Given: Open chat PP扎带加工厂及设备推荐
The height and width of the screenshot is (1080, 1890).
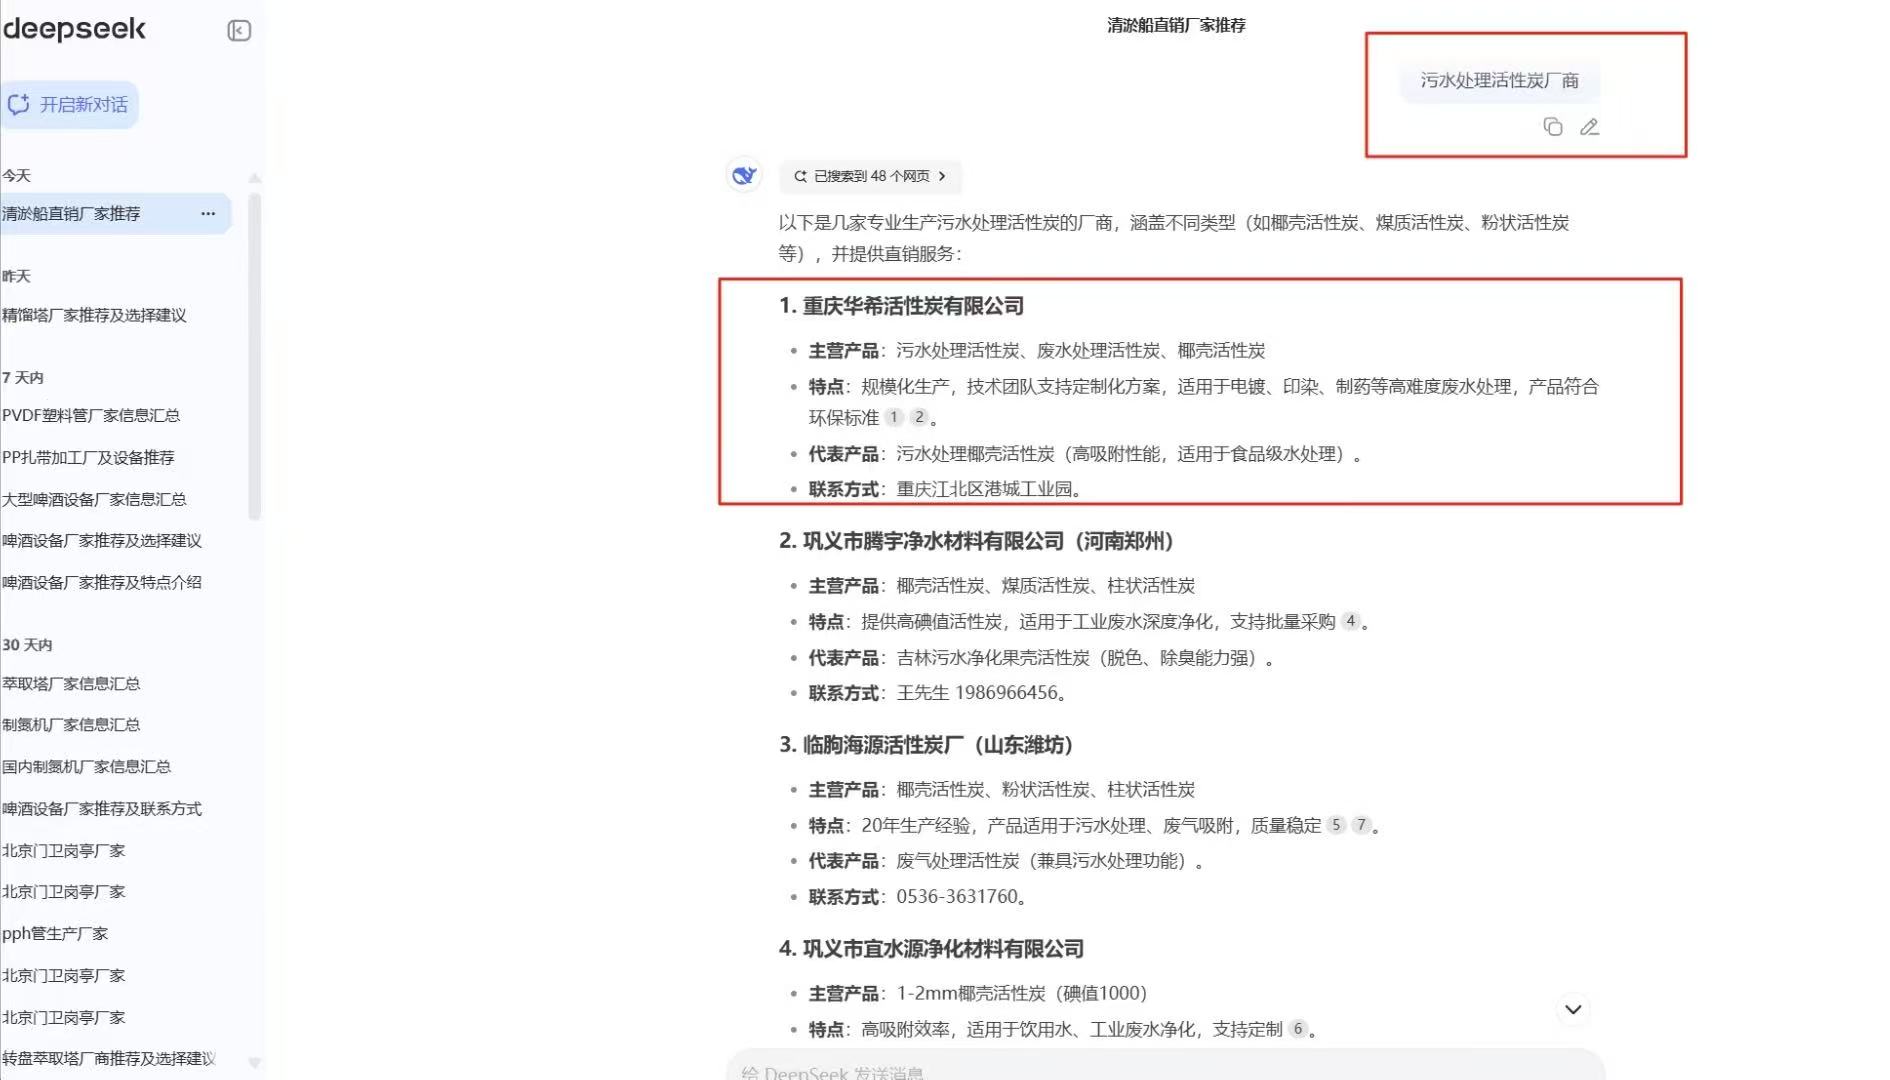Looking at the screenshot, I should click(x=88, y=458).
